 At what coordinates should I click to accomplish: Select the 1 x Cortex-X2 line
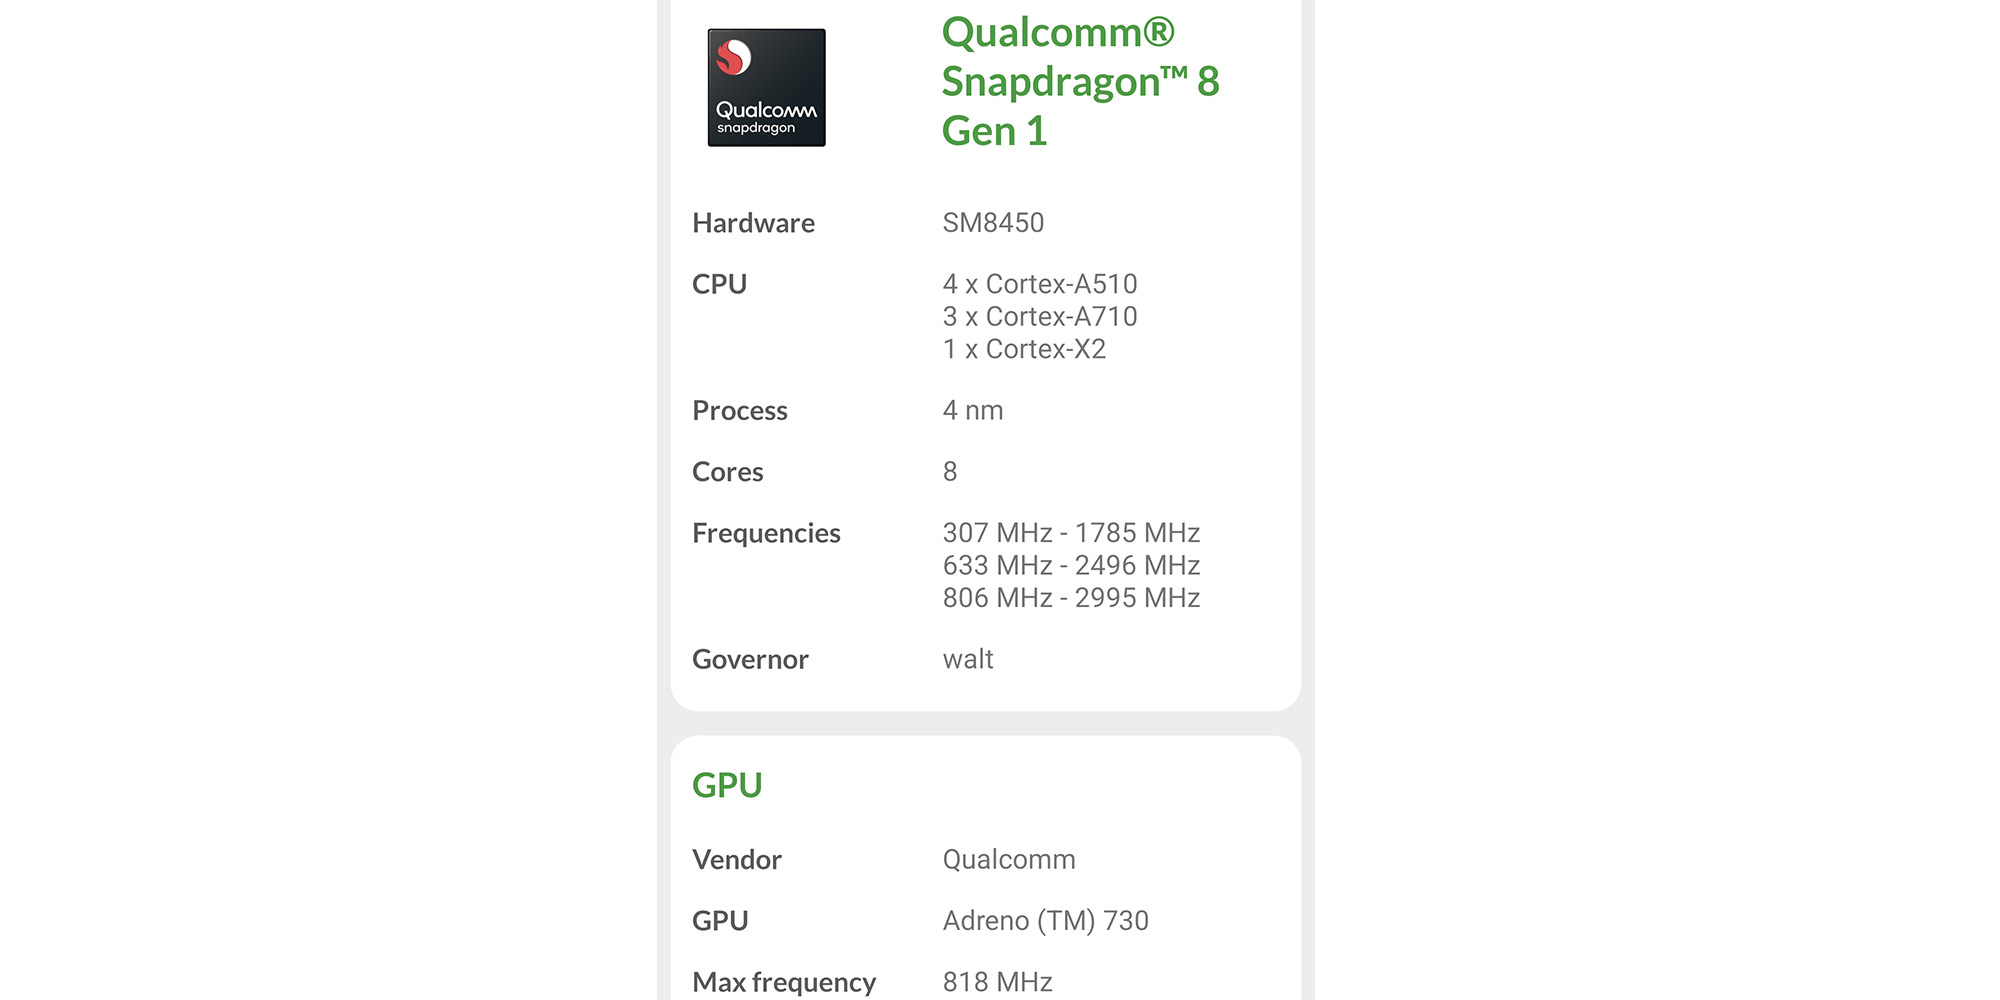point(1024,350)
